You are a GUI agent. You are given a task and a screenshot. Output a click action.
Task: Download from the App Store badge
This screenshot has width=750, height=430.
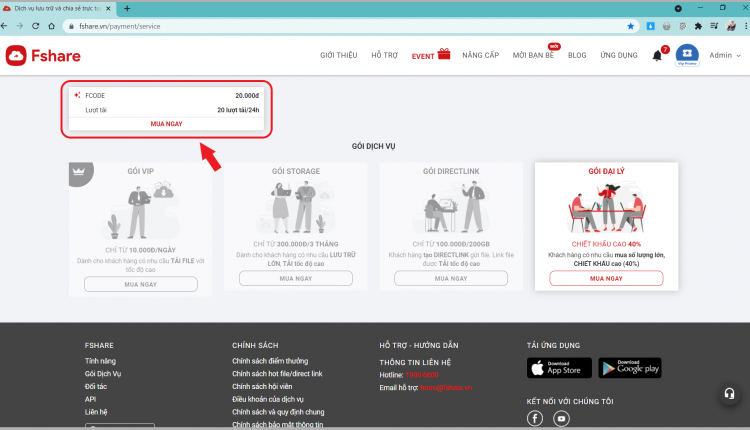click(x=559, y=368)
